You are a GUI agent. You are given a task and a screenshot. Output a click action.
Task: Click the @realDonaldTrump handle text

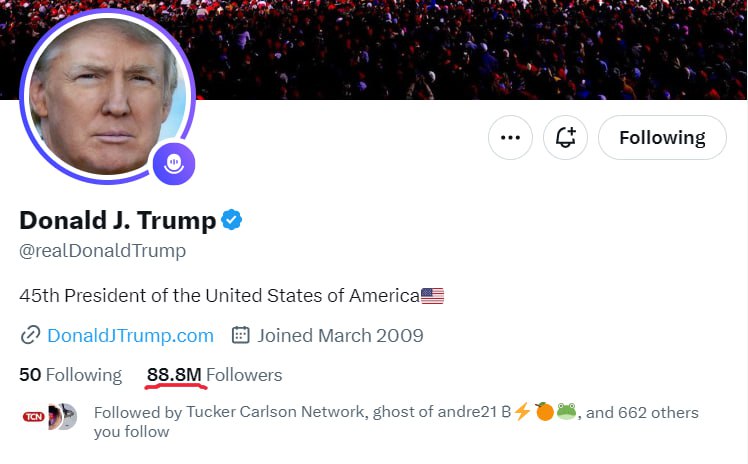(103, 250)
